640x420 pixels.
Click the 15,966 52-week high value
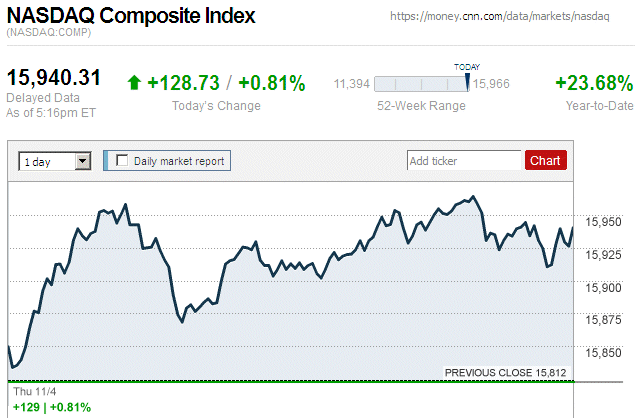coord(490,84)
